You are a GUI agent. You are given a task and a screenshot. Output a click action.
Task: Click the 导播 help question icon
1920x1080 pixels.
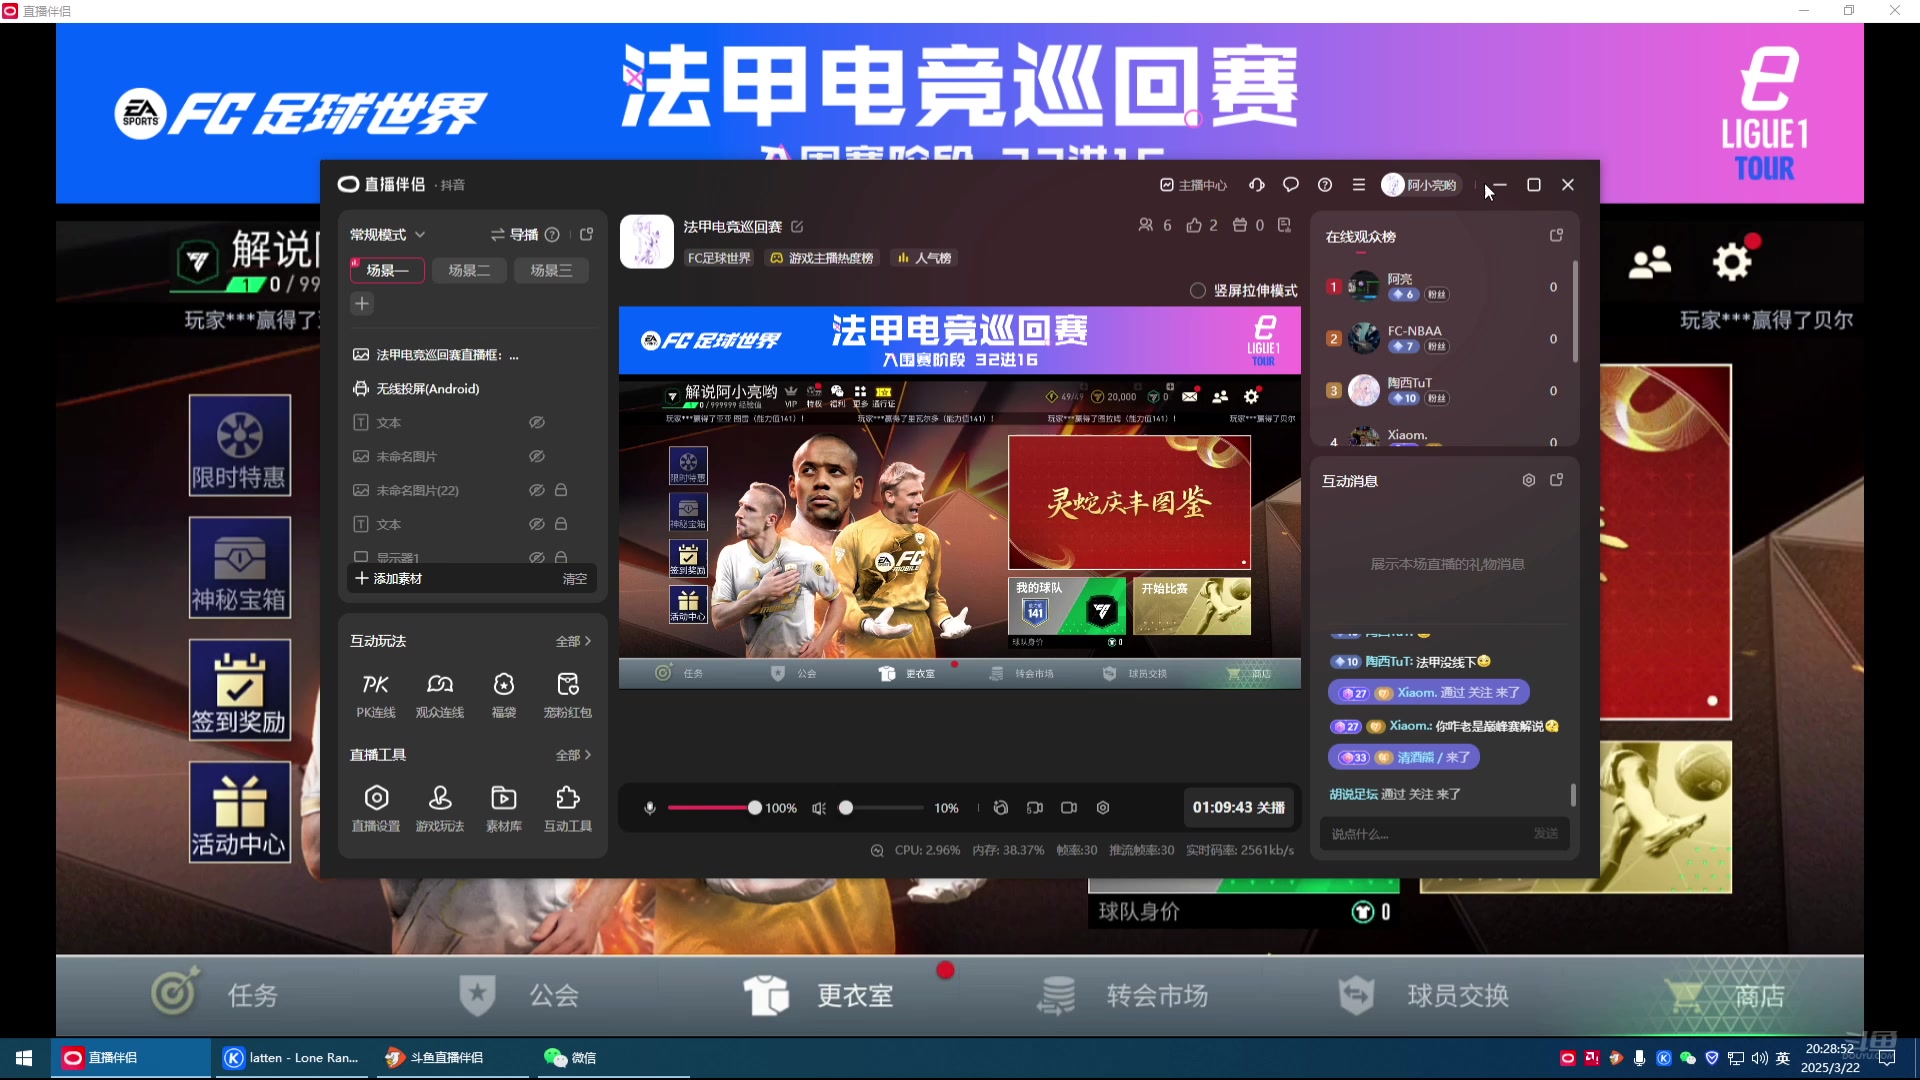[552, 235]
